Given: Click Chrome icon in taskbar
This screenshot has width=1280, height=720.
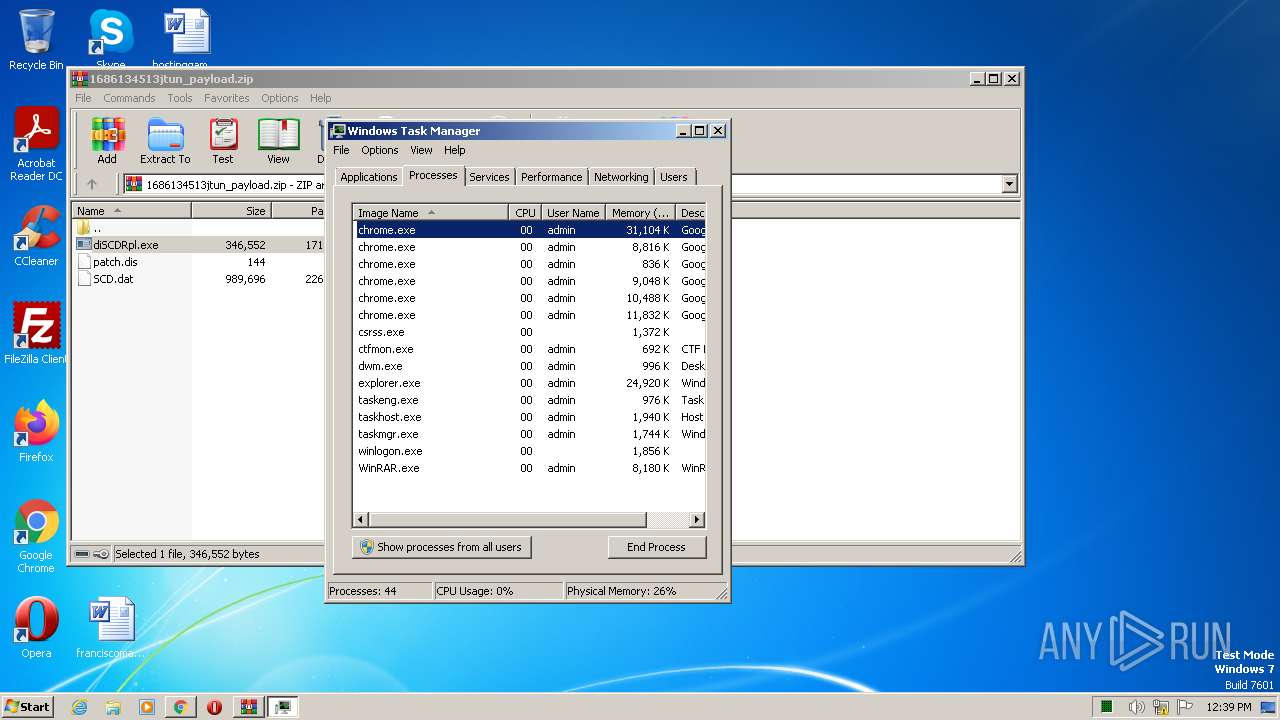Looking at the screenshot, I should (x=181, y=707).
